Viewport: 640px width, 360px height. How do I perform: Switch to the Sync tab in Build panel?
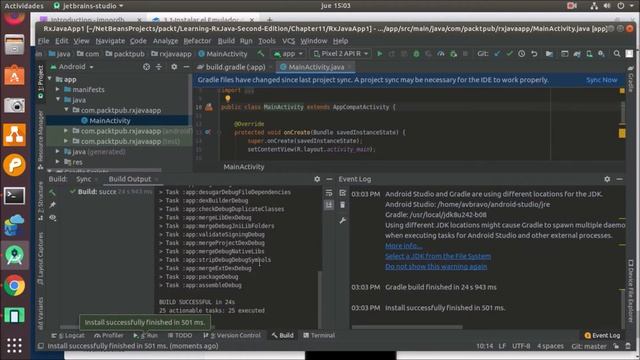pyautogui.click(x=84, y=179)
